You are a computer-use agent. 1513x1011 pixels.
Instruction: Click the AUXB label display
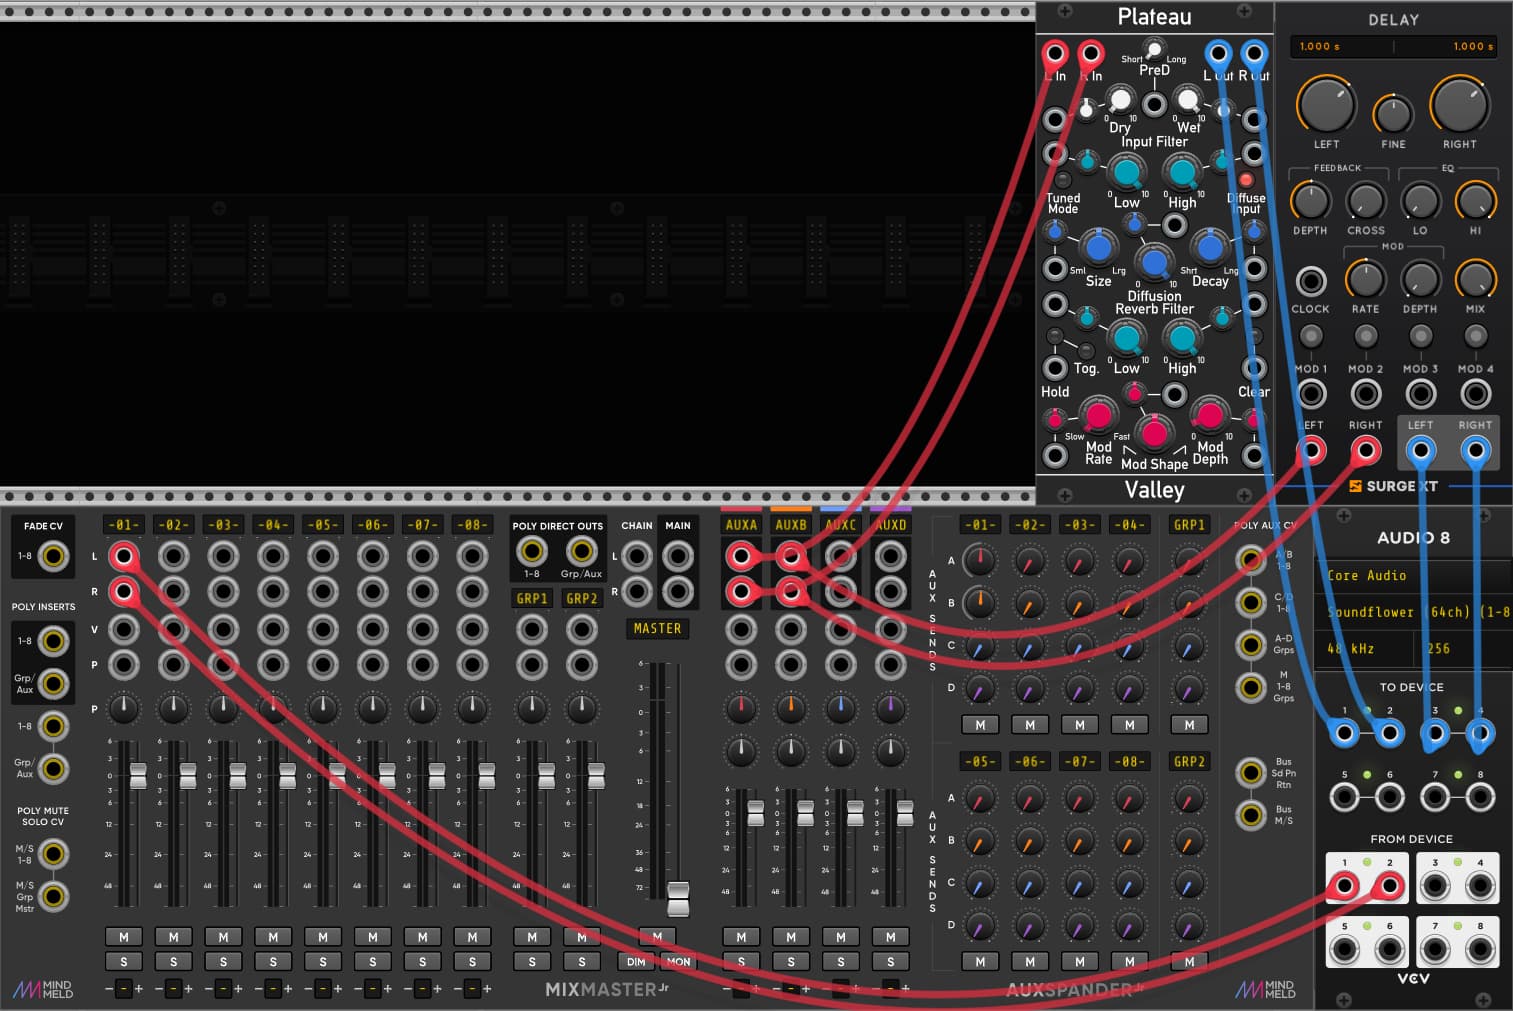pyautogui.click(x=790, y=524)
